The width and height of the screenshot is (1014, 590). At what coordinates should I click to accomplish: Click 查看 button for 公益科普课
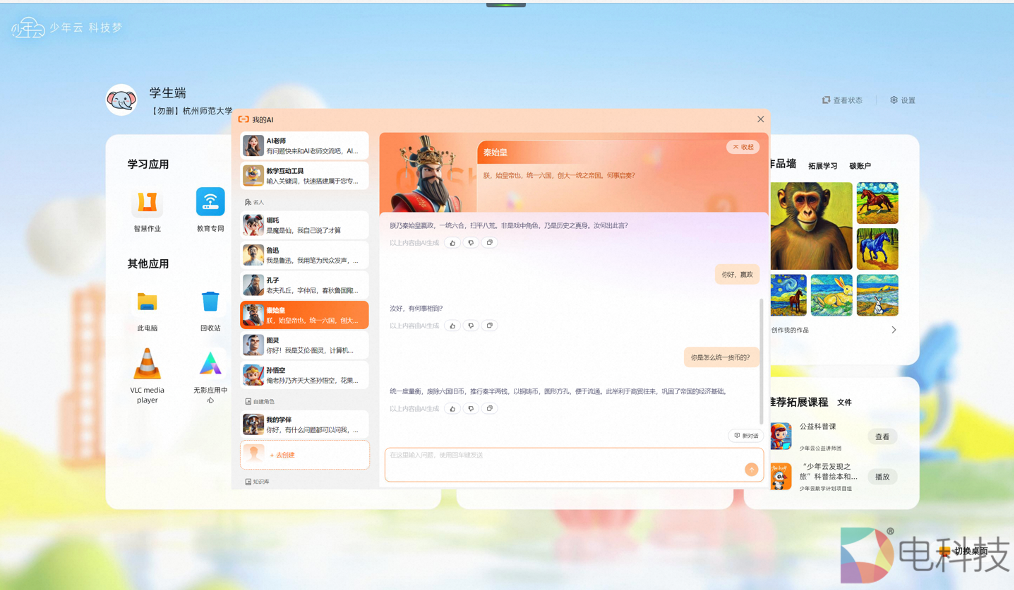(882, 437)
